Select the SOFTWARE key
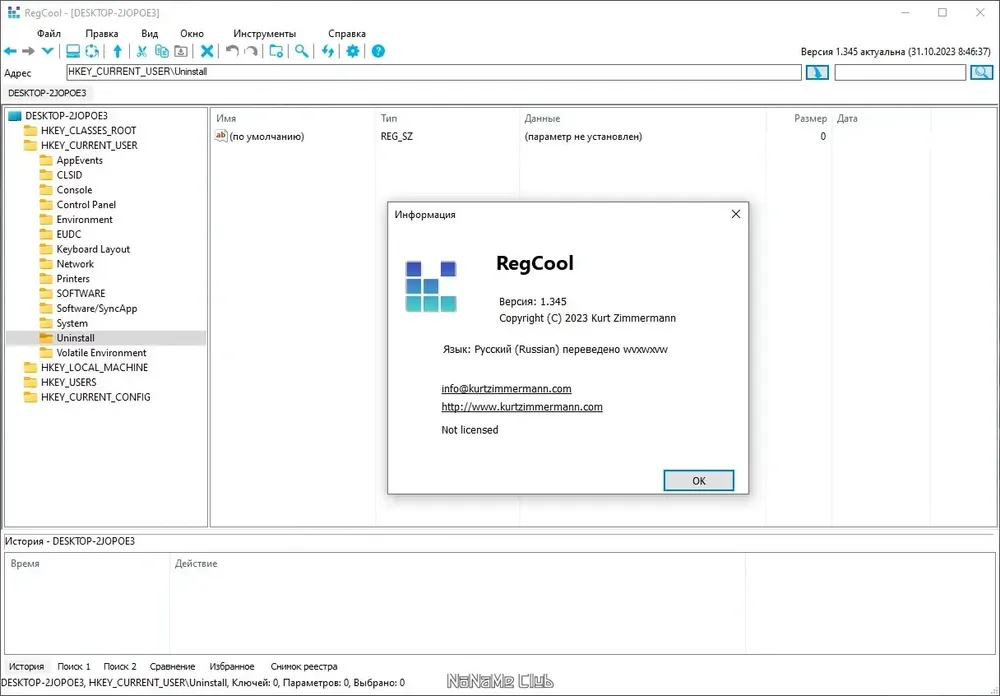This screenshot has width=1000, height=696. (81, 293)
